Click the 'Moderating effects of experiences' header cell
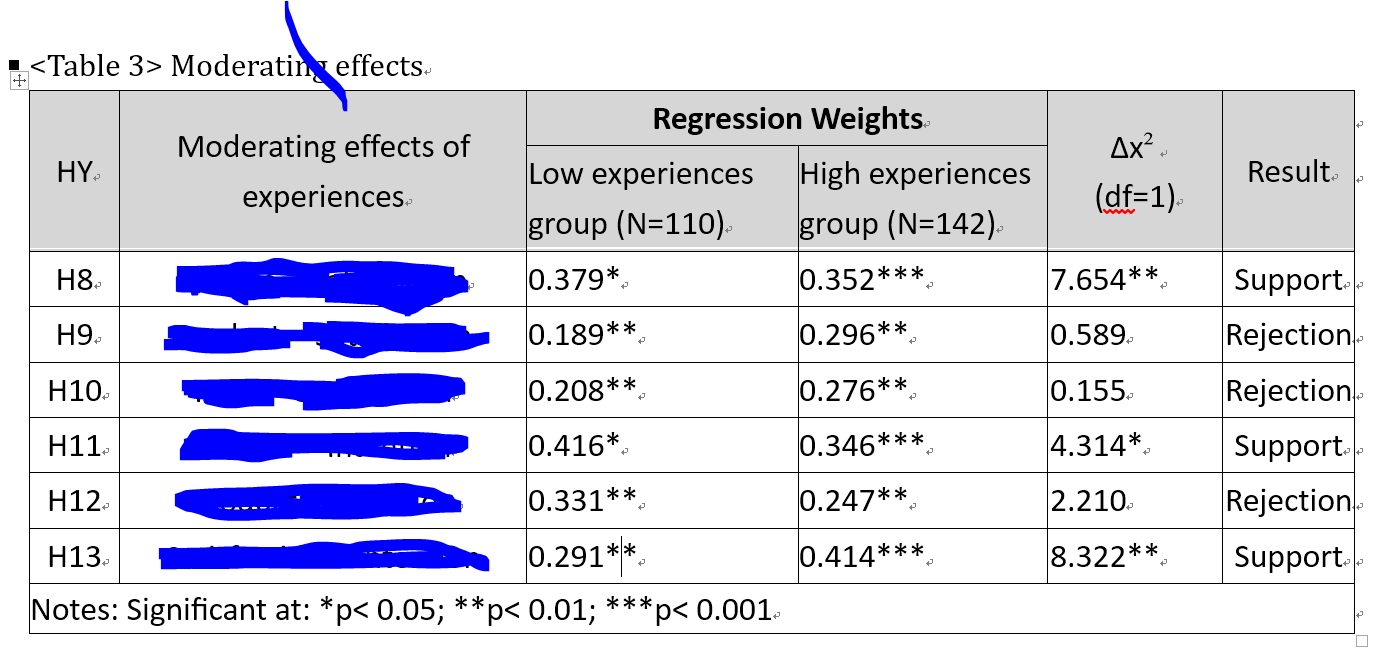The width and height of the screenshot is (1384, 658). 323,171
